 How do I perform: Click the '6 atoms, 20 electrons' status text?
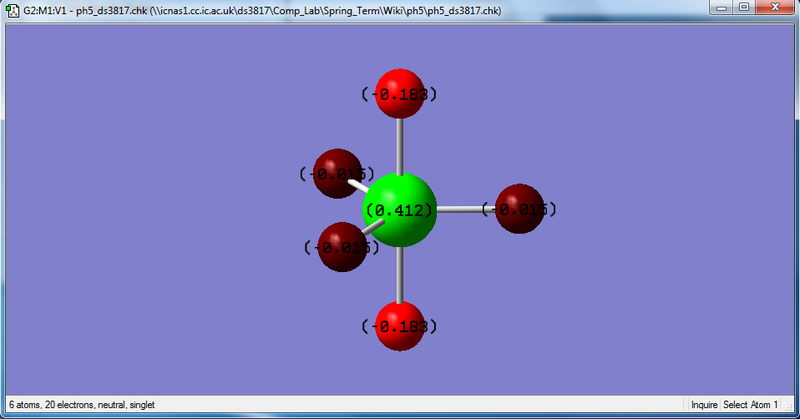[82, 405]
